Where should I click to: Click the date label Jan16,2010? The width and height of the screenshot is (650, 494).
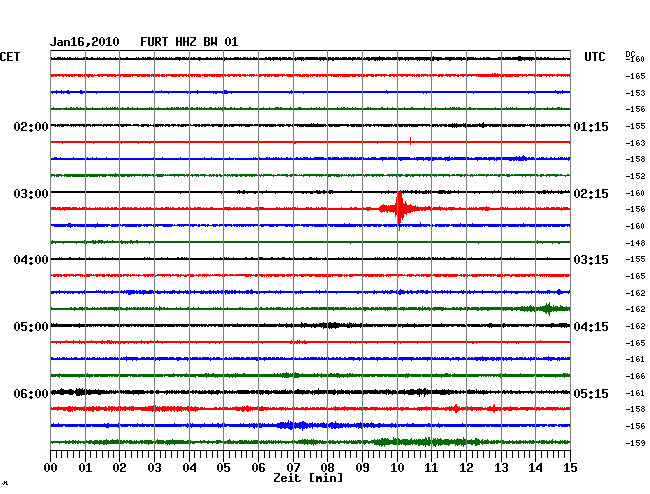[x=85, y=42]
